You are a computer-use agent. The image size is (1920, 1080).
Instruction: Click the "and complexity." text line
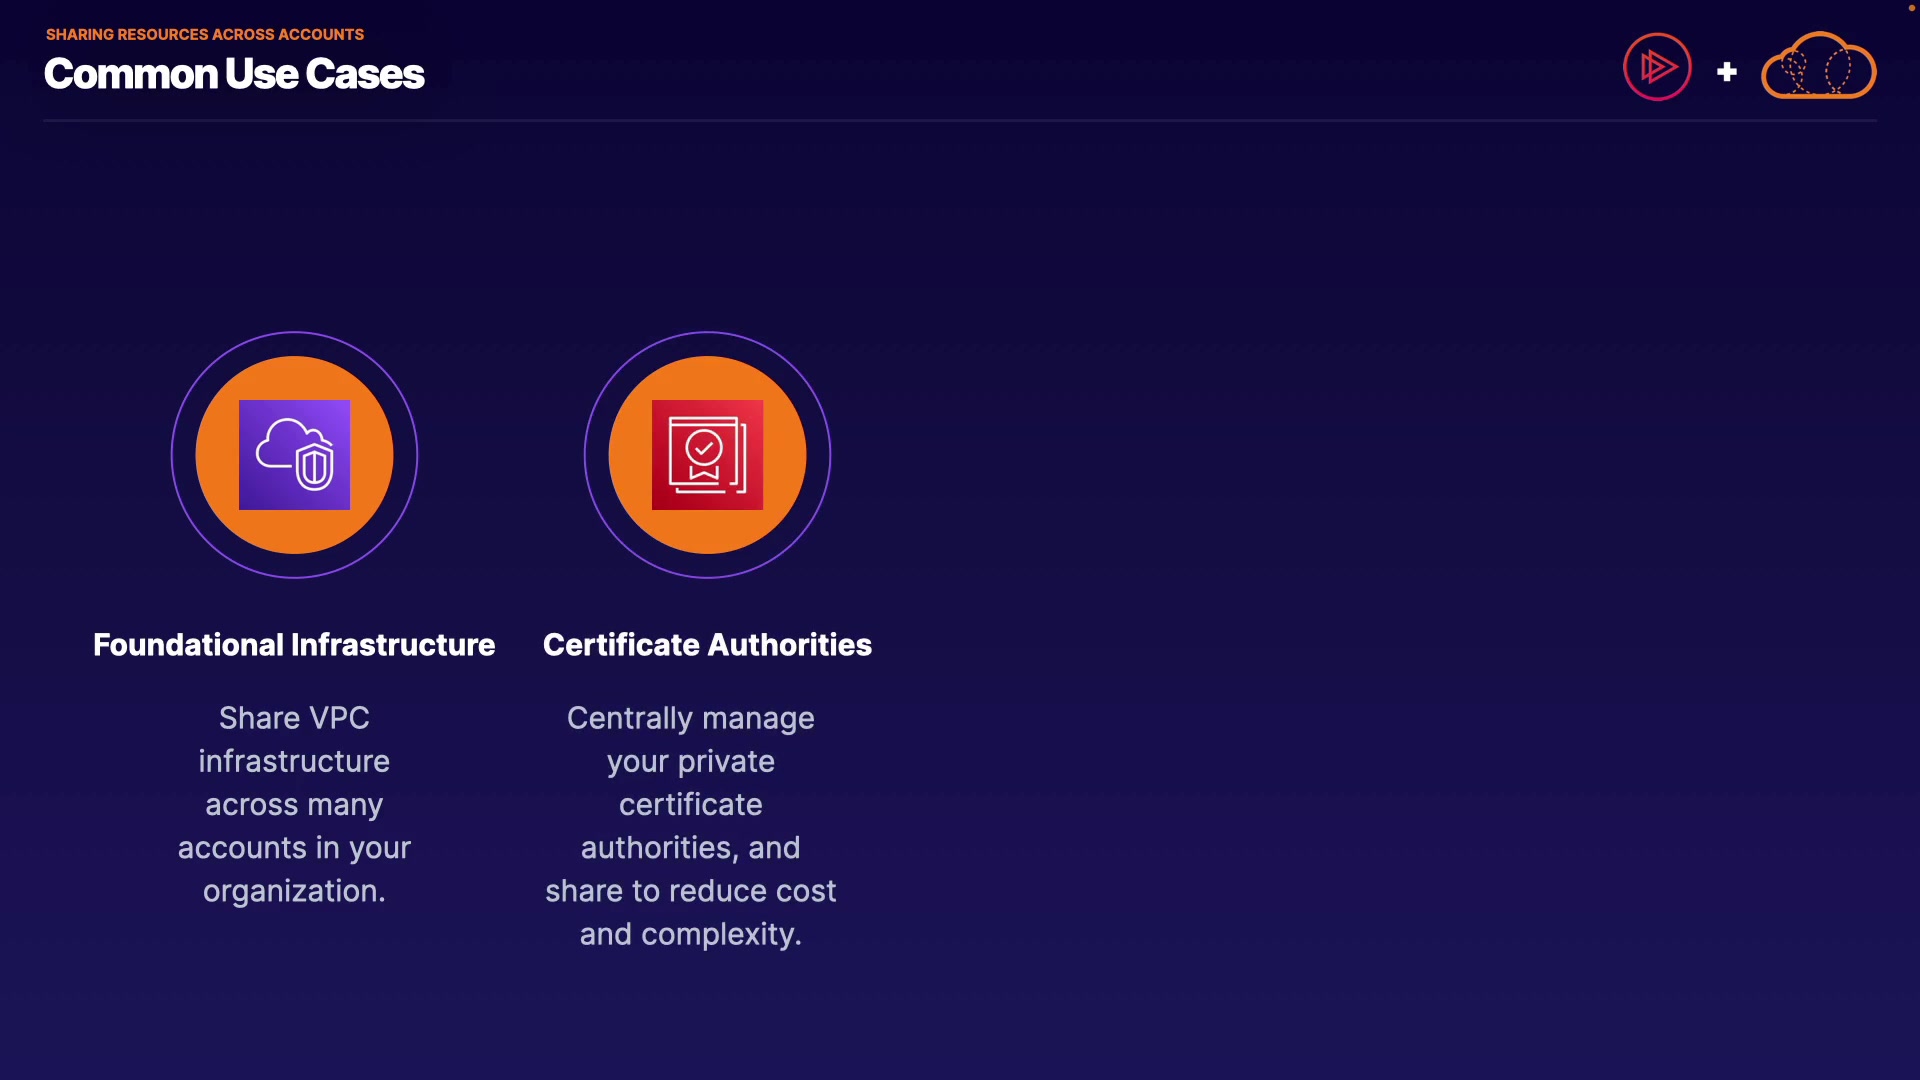(x=690, y=934)
